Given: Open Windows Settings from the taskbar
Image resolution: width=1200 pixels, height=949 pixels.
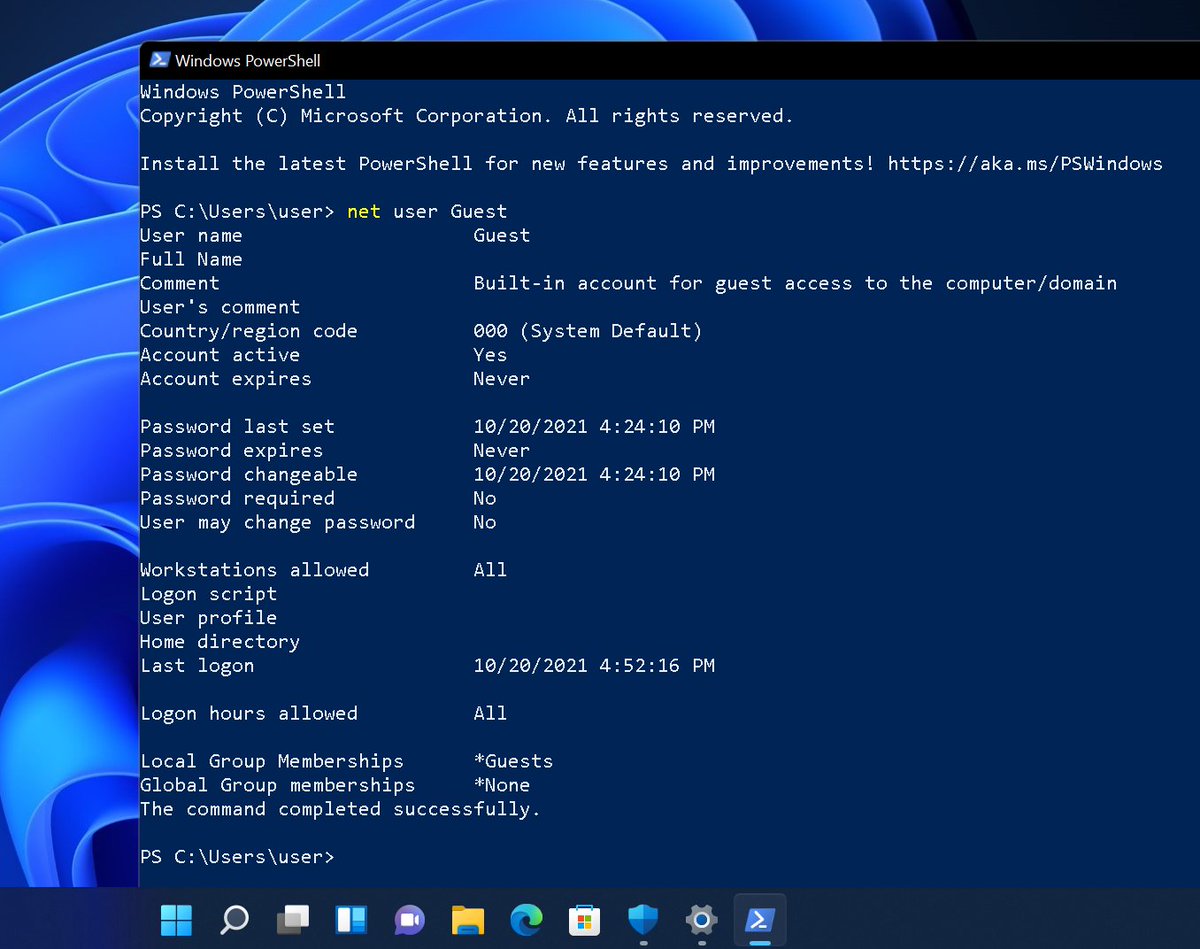Looking at the screenshot, I should coord(700,920).
